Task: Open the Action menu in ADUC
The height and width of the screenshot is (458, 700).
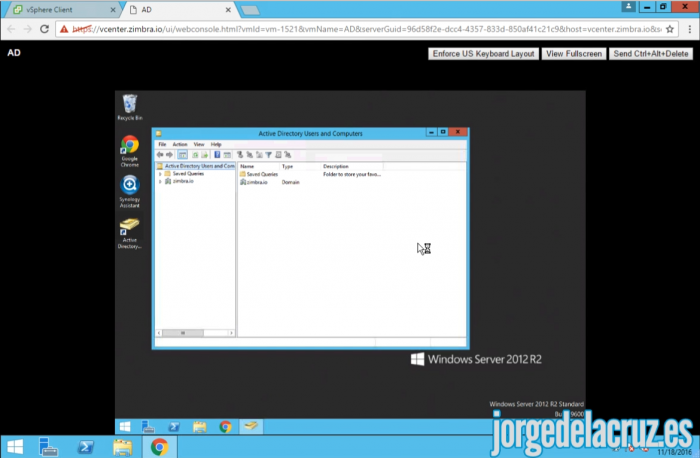Action: 180,144
